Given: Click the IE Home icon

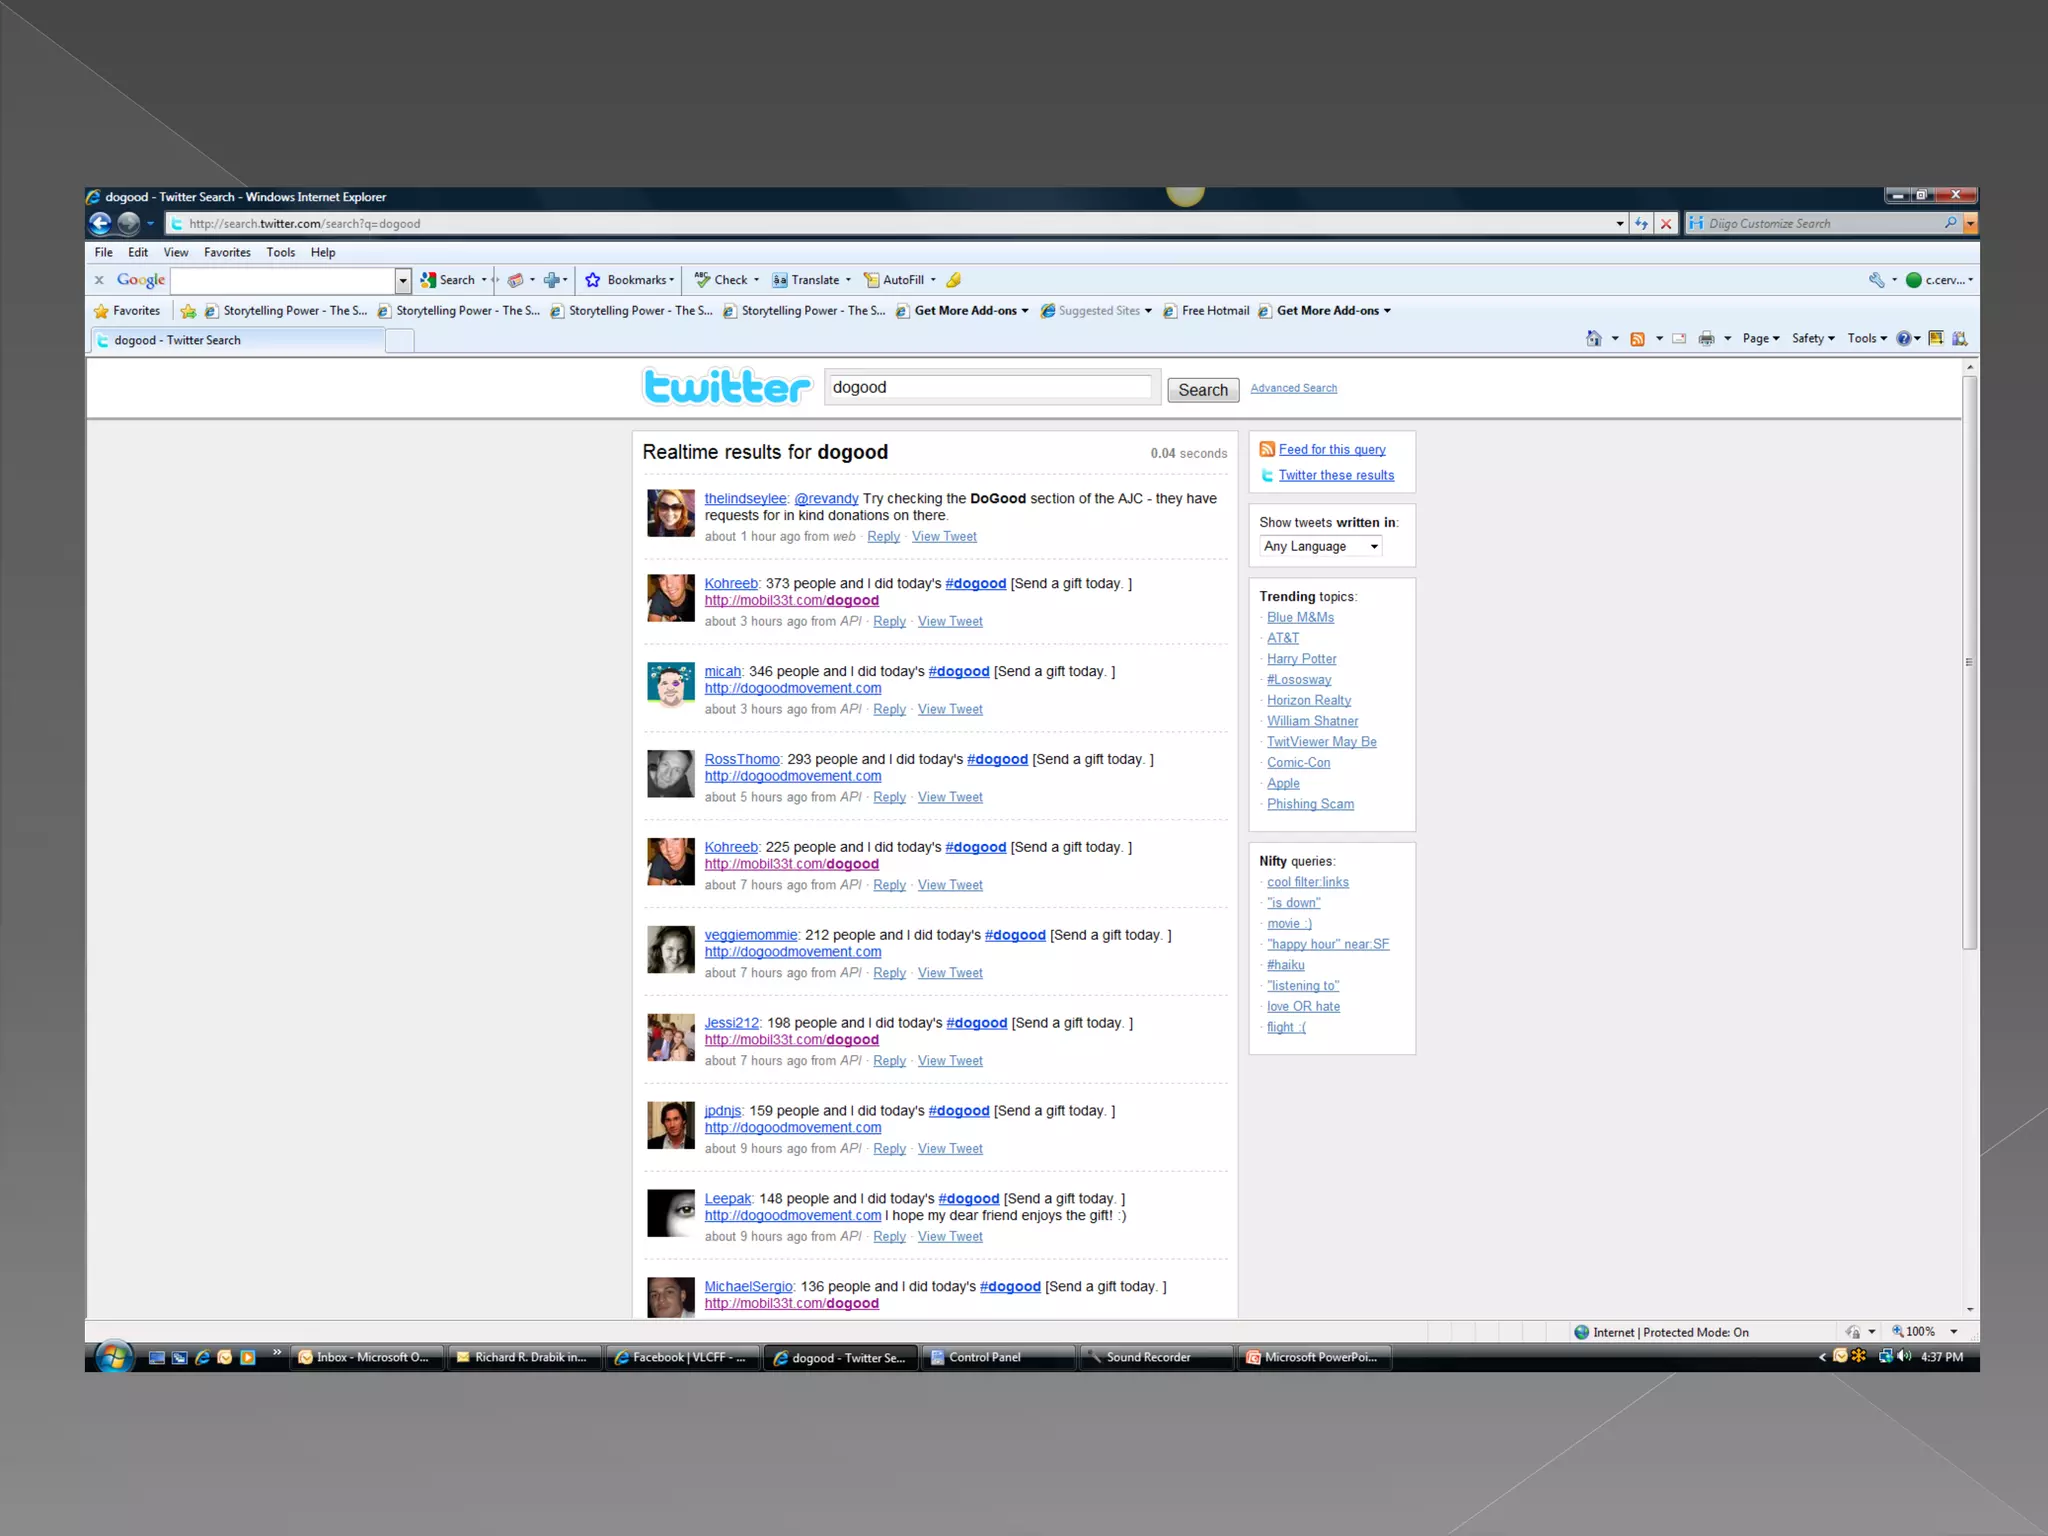Looking at the screenshot, I should point(1593,339).
